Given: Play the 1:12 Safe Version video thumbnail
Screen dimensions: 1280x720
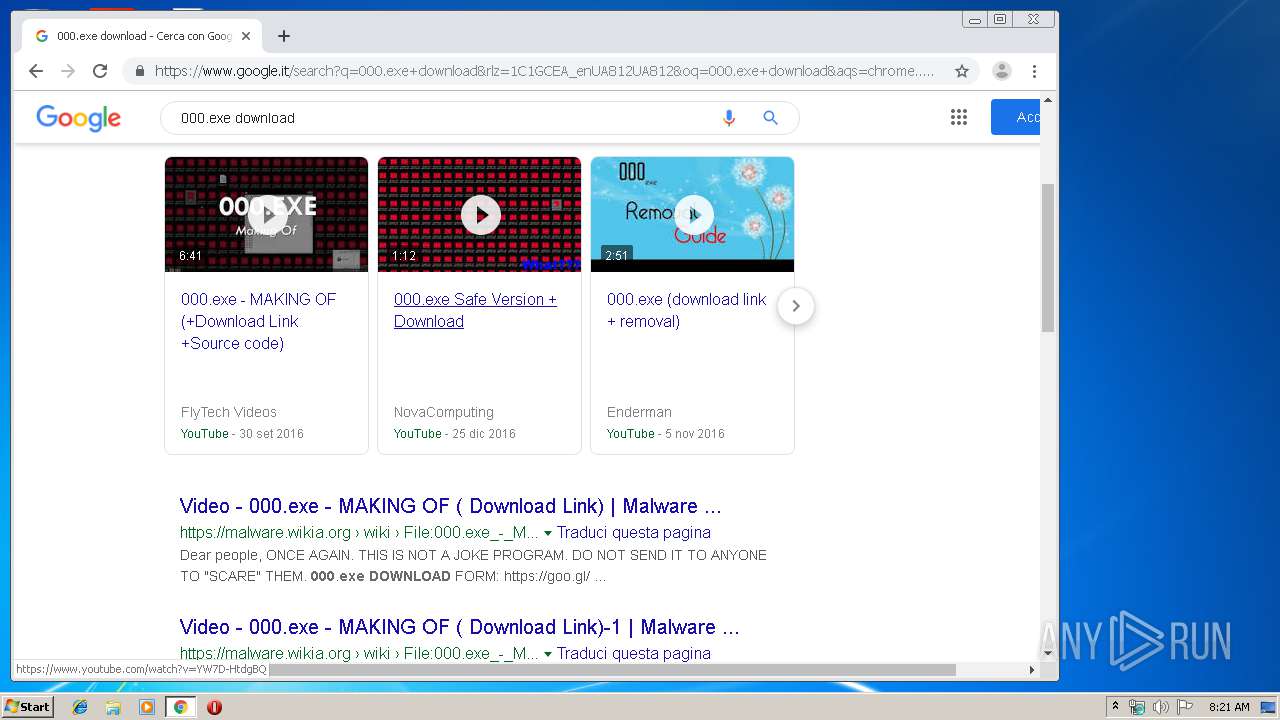Looking at the screenshot, I should tap(480, 214).
